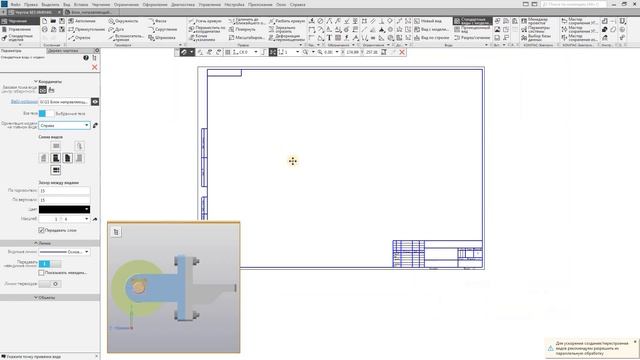Close the parallel processing notification
The width and height of the screenshot is (640, 360).
[x=635, y=342]
